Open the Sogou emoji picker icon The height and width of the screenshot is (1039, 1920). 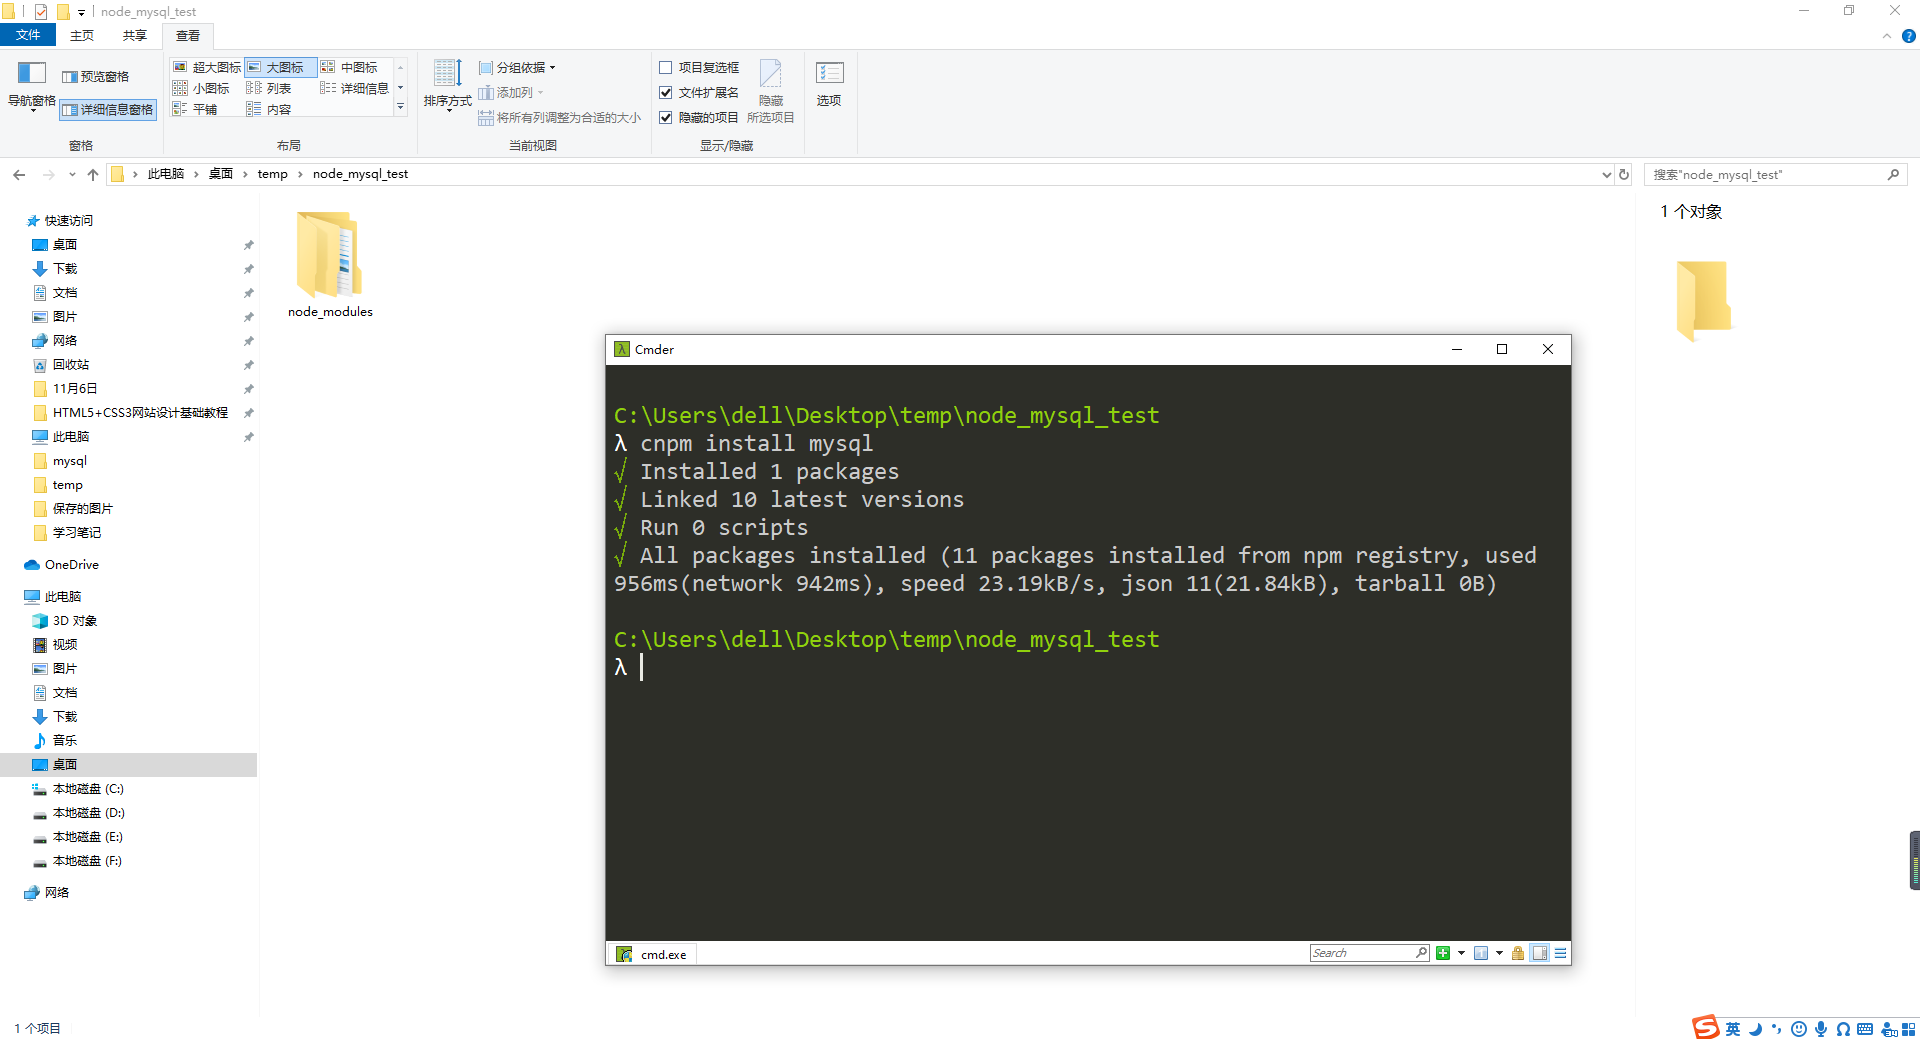(x=1799, y=1028)
